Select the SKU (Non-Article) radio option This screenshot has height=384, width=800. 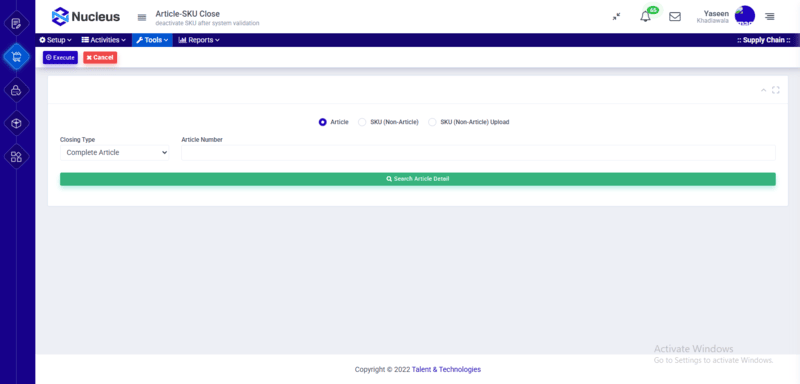click(362, 122)
